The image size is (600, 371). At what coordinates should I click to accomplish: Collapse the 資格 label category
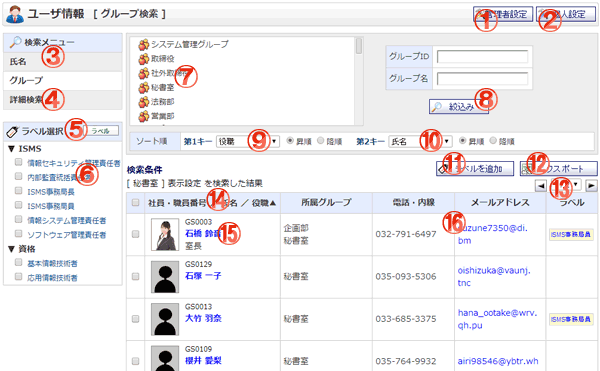(11, 249)
